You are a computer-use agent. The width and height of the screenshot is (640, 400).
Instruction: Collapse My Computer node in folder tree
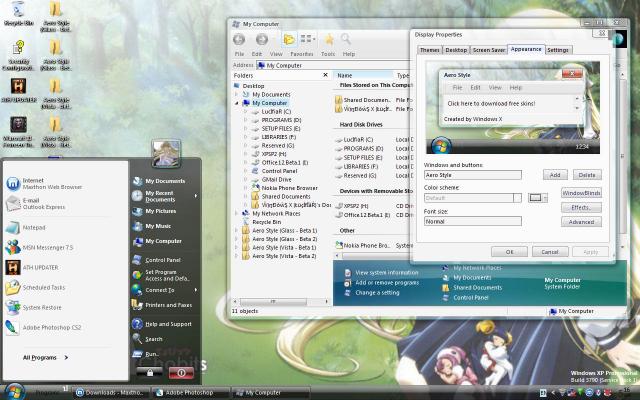[237, 103]
